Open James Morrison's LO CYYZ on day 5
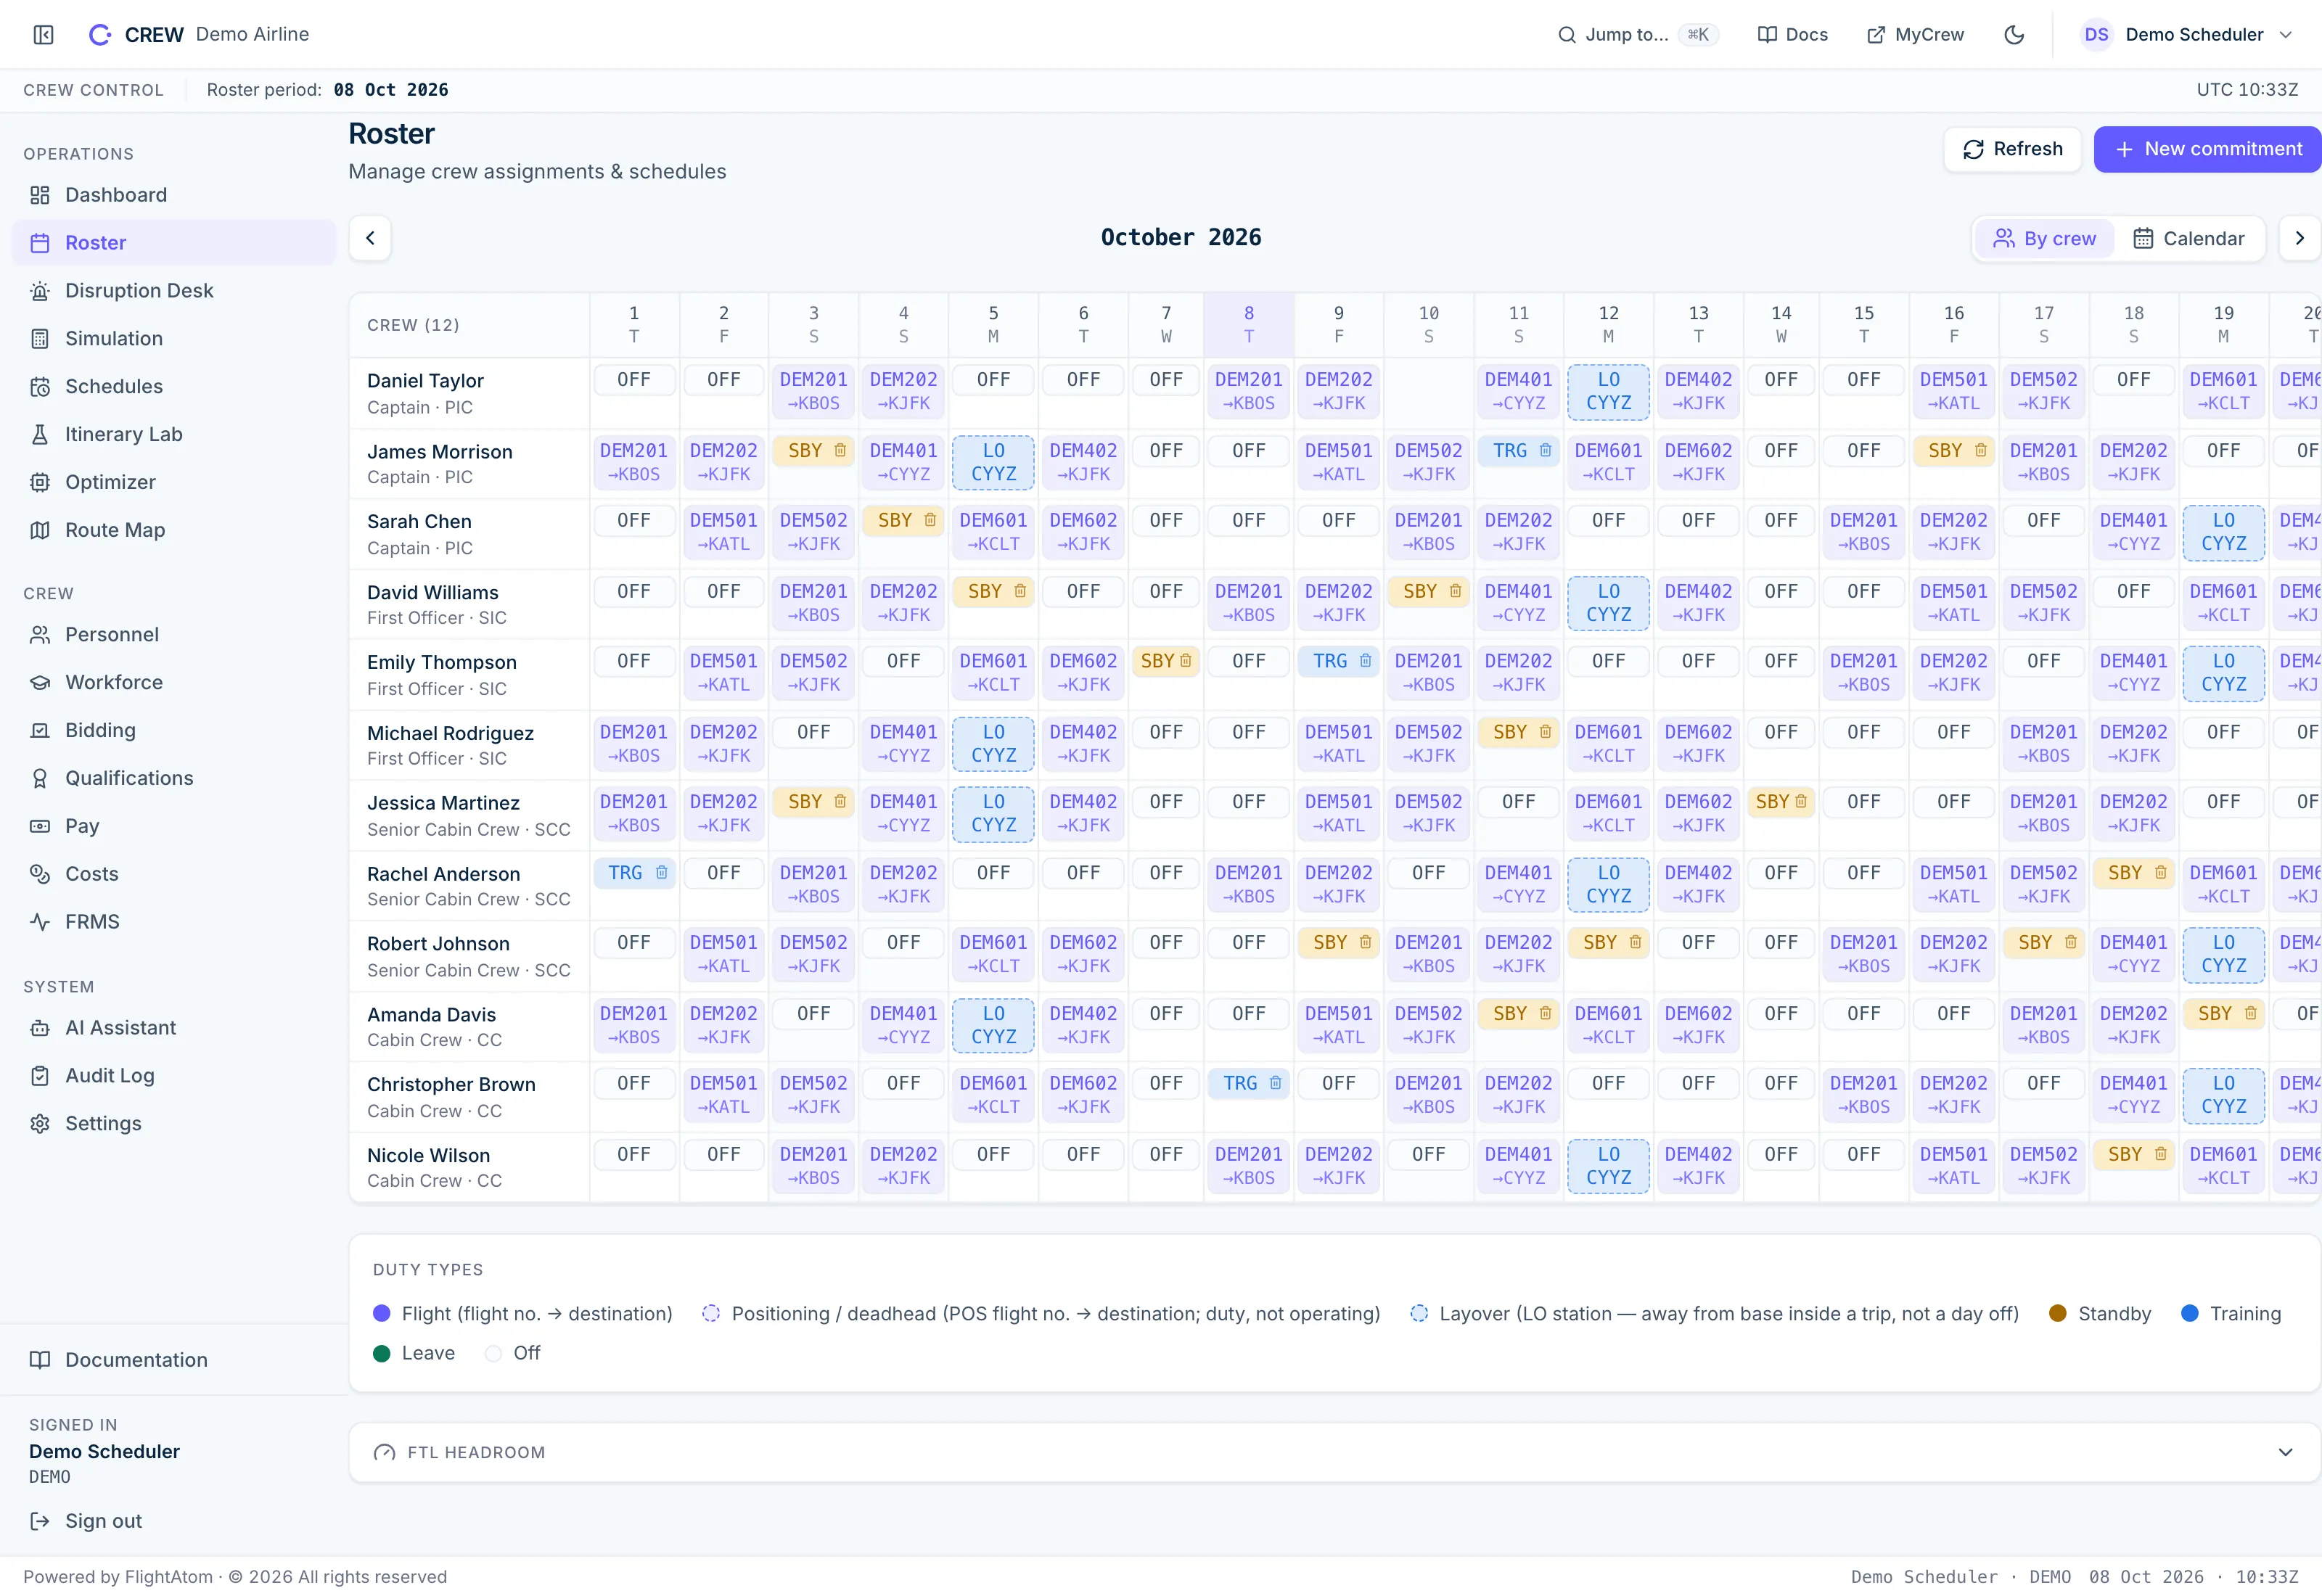The width and height of the screenshot is (2322, 1596). pos(994,463)
